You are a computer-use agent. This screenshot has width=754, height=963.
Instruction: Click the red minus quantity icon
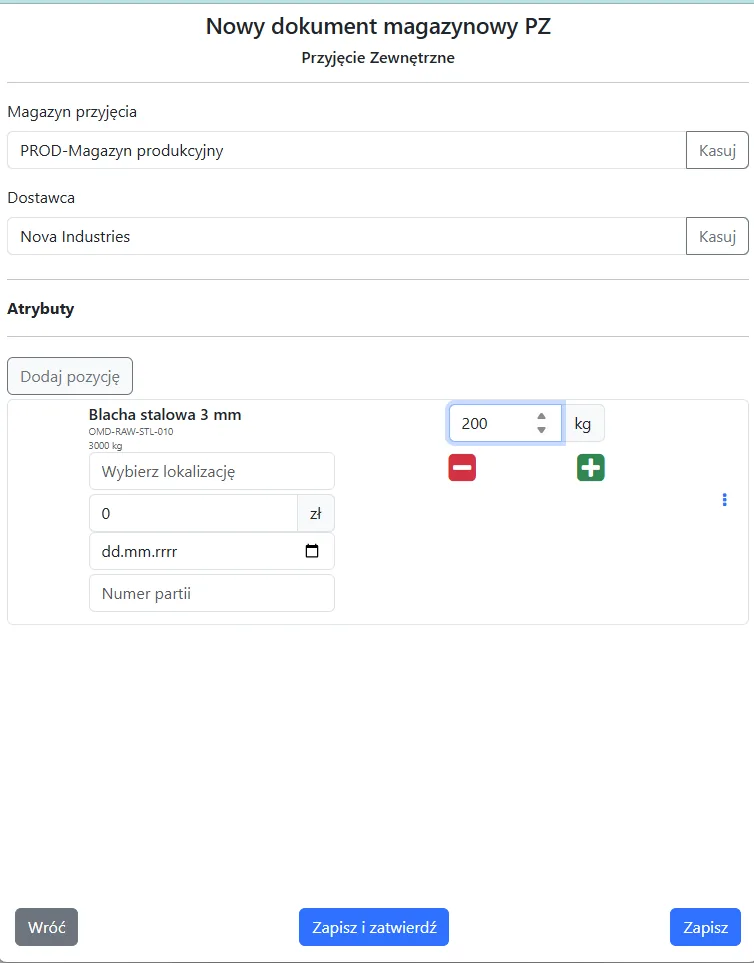pos(462,467)
